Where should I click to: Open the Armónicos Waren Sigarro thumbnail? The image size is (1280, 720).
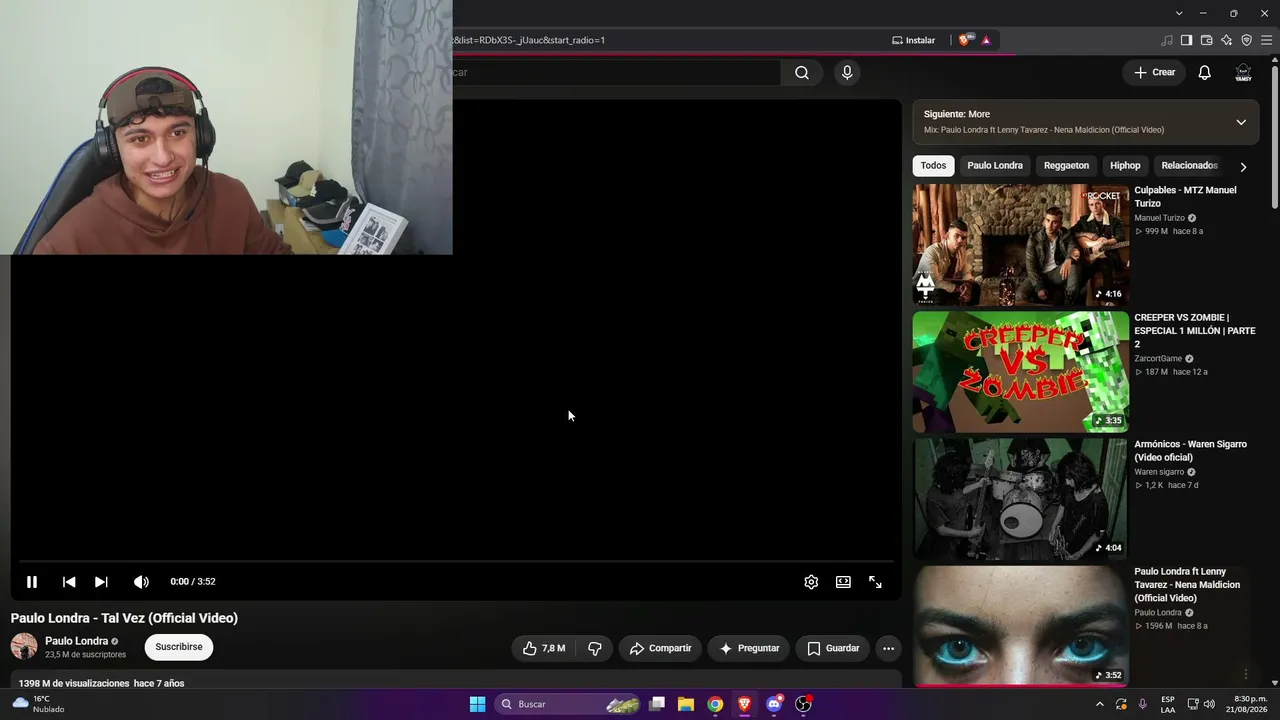tap(1020, 499)
